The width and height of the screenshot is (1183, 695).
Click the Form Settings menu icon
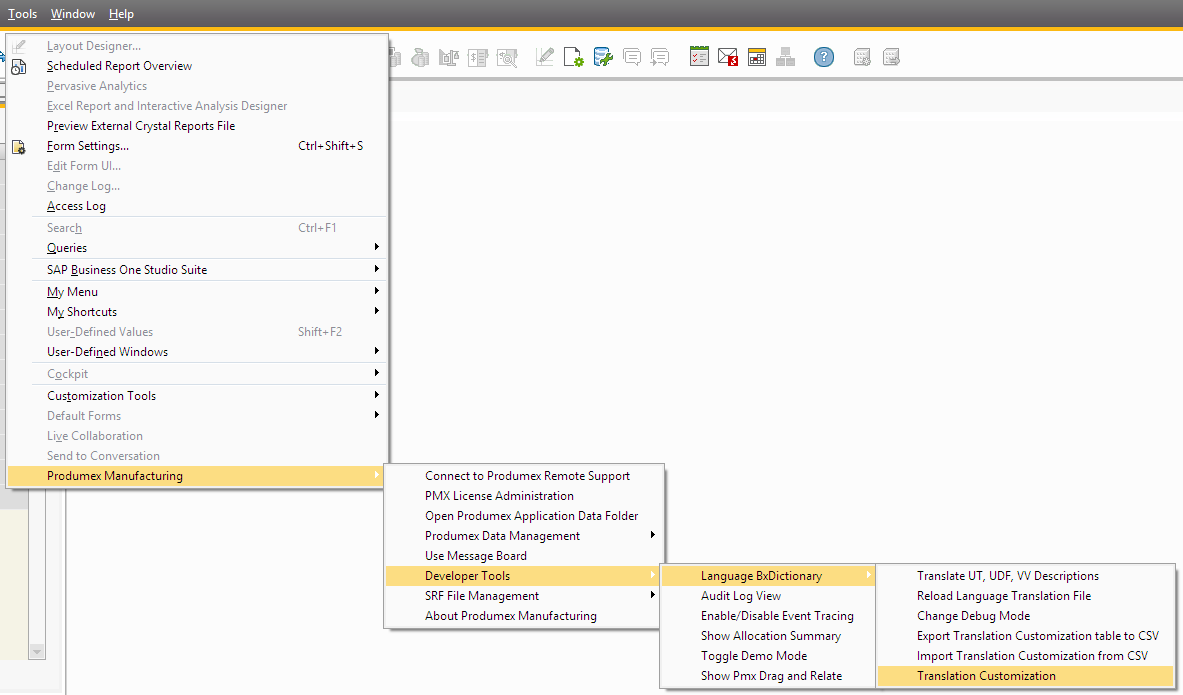(19, 146)
